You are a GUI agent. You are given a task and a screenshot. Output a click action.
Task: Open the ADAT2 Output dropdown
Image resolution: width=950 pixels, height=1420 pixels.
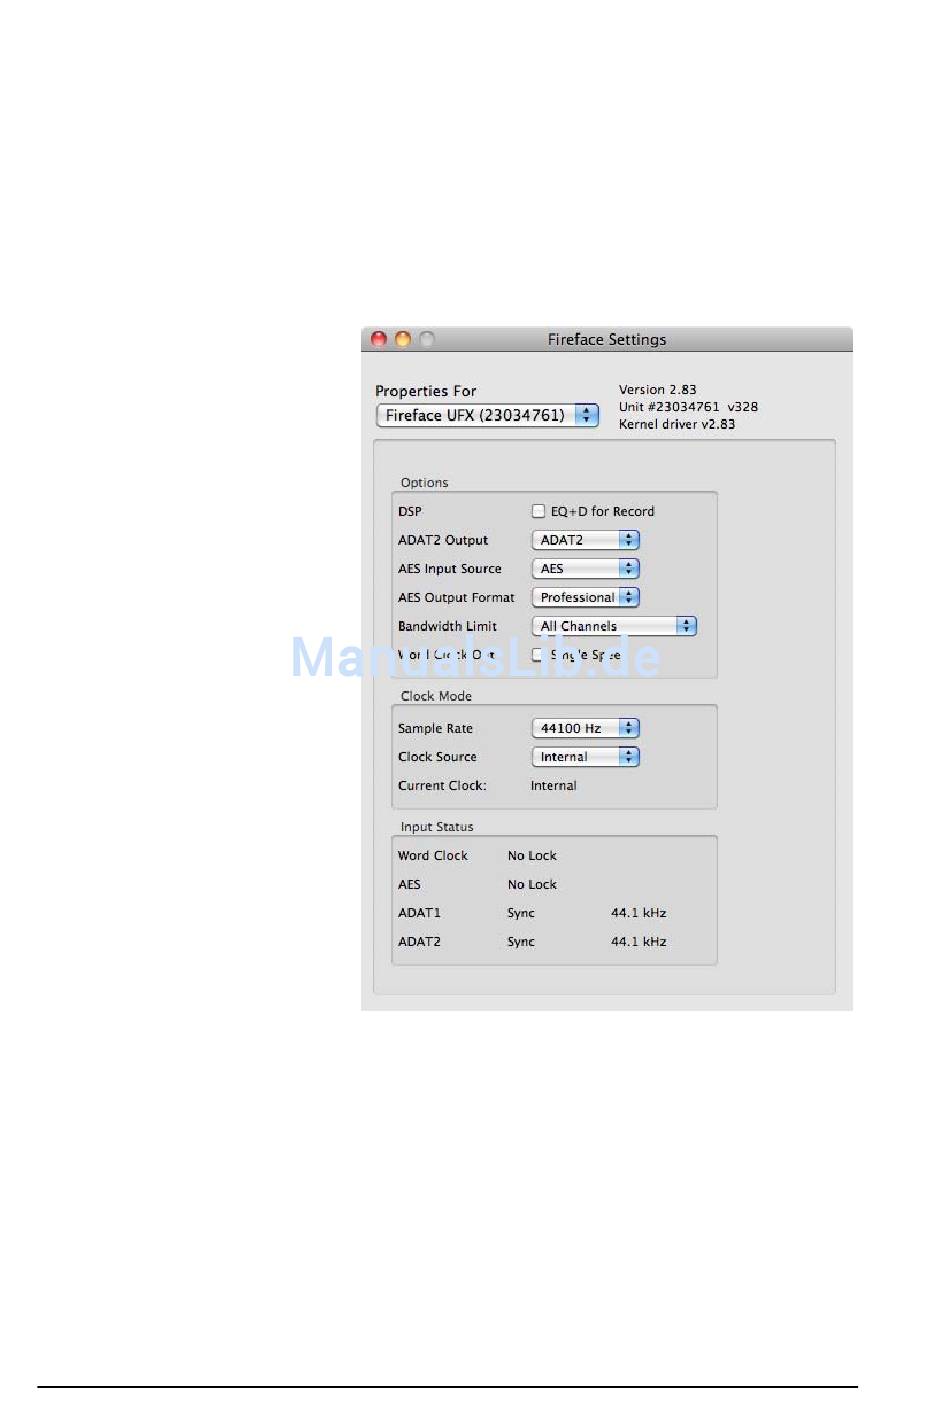coord(585,540)
